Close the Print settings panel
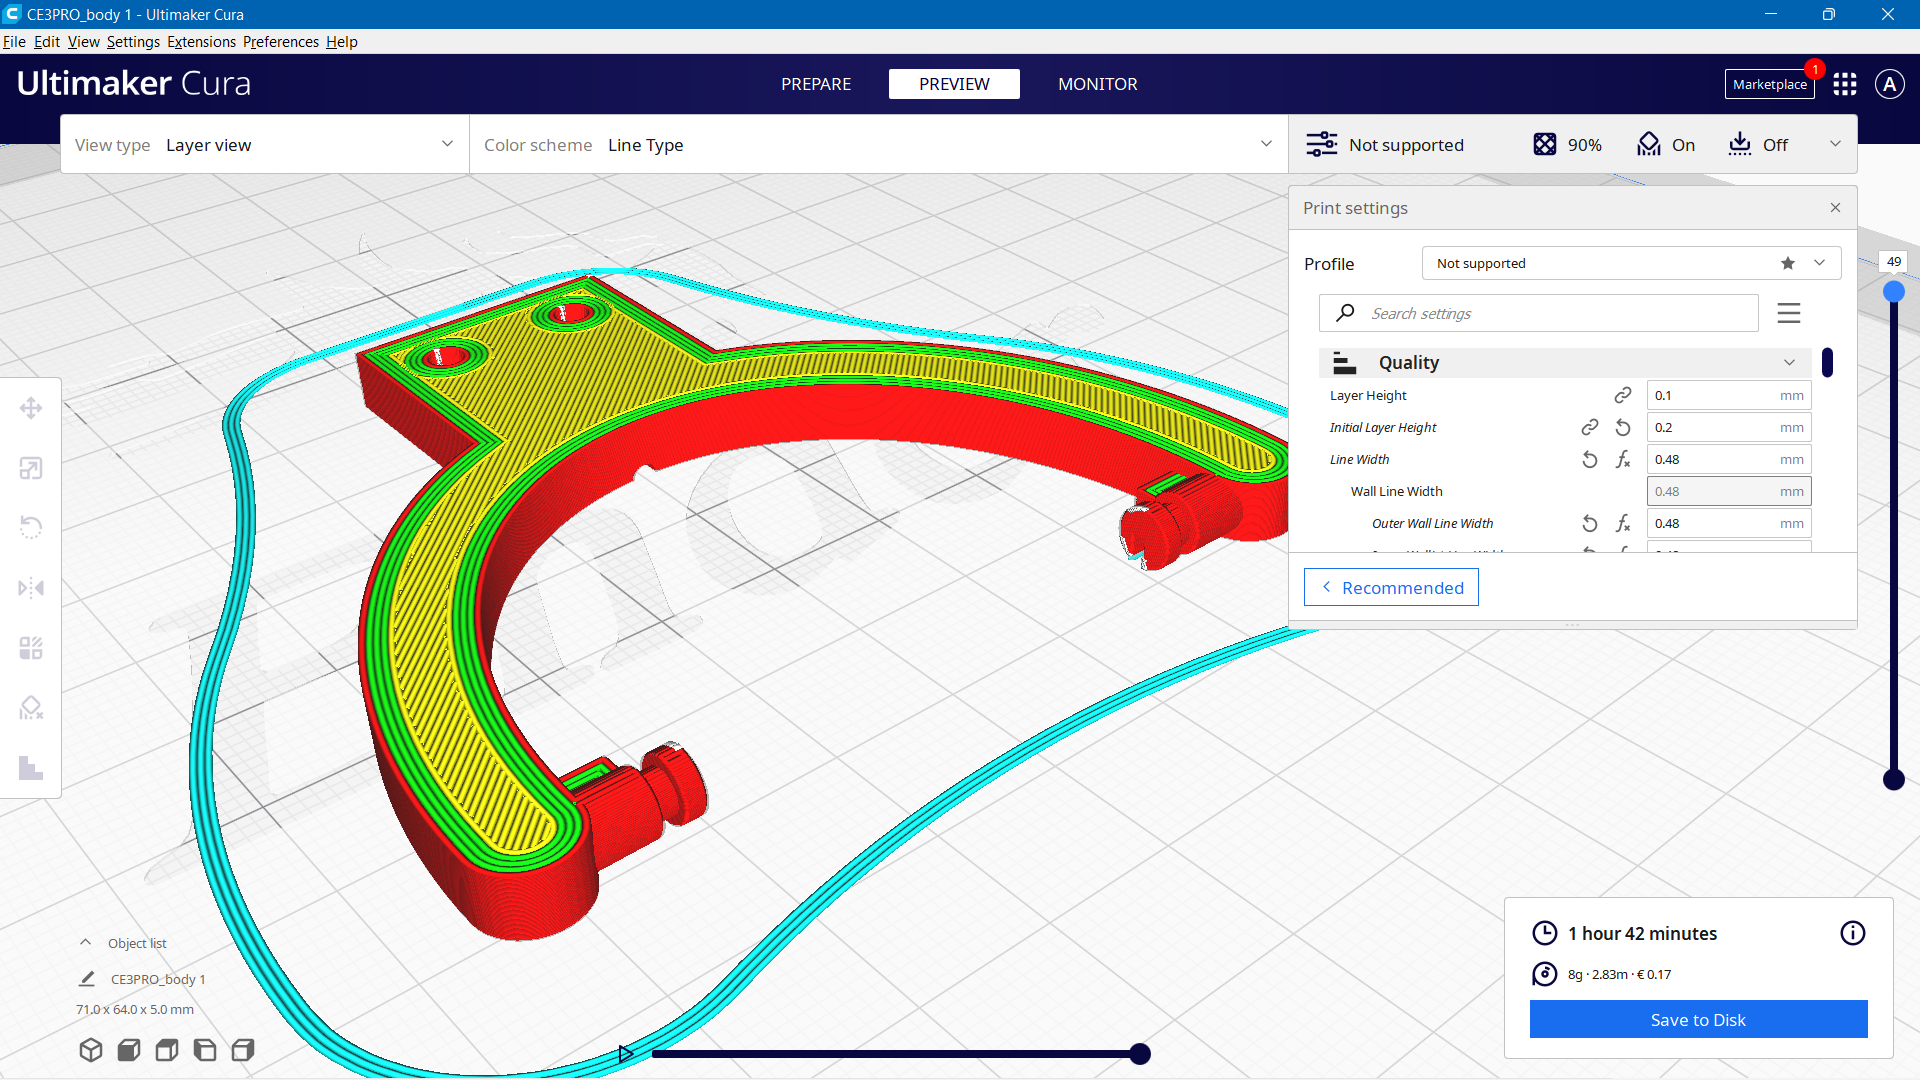 [1835, 208]
